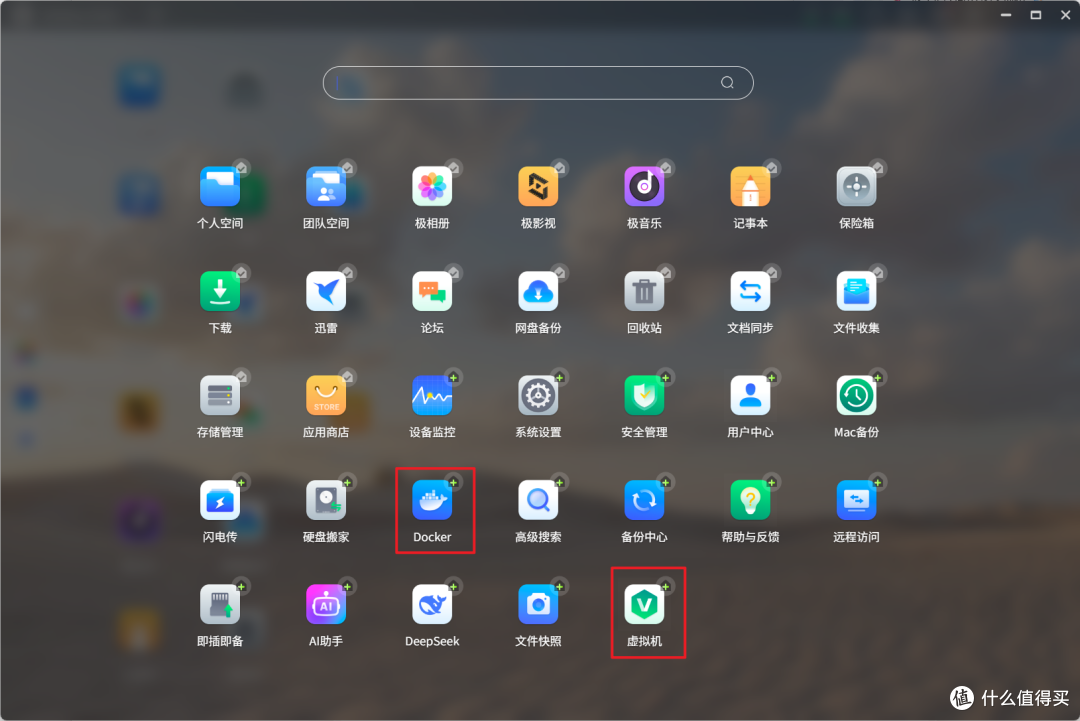
Task: Launch 闪电传 fast transfer
Action: 220,501
